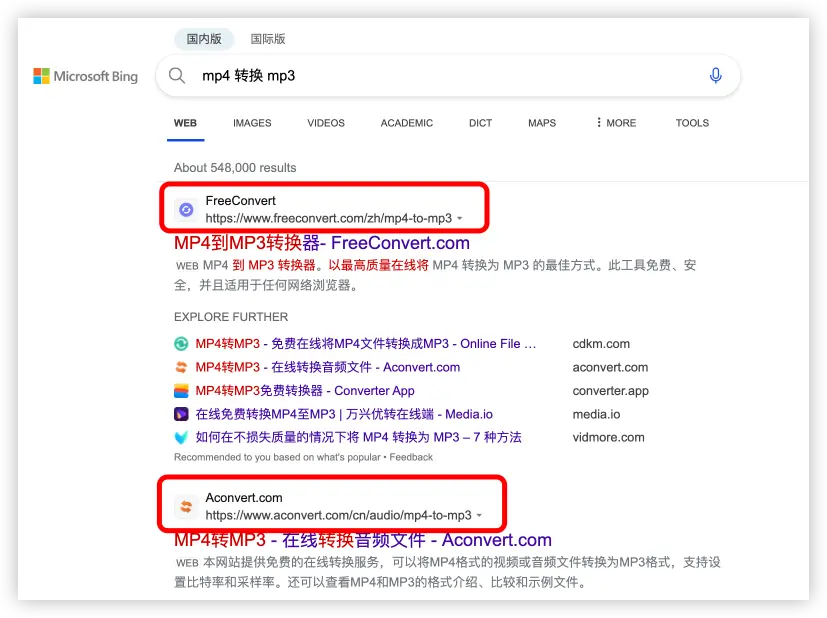Image resolution: width=827 pixels, height=618 pixels.
Task: Expand dropdown arrow beside freeconvert.com URL
Action: point(460,218)
